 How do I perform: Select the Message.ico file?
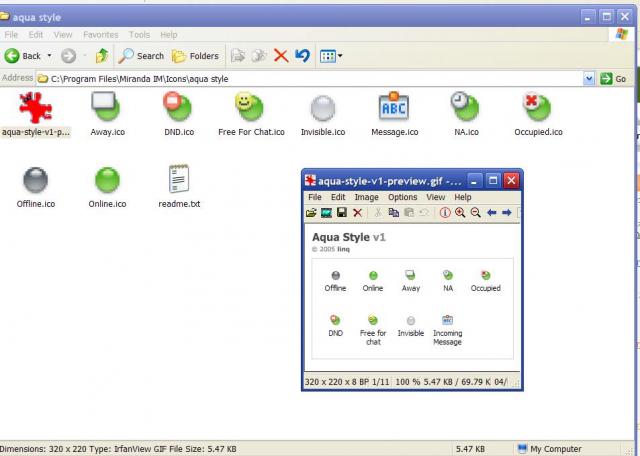394,114
